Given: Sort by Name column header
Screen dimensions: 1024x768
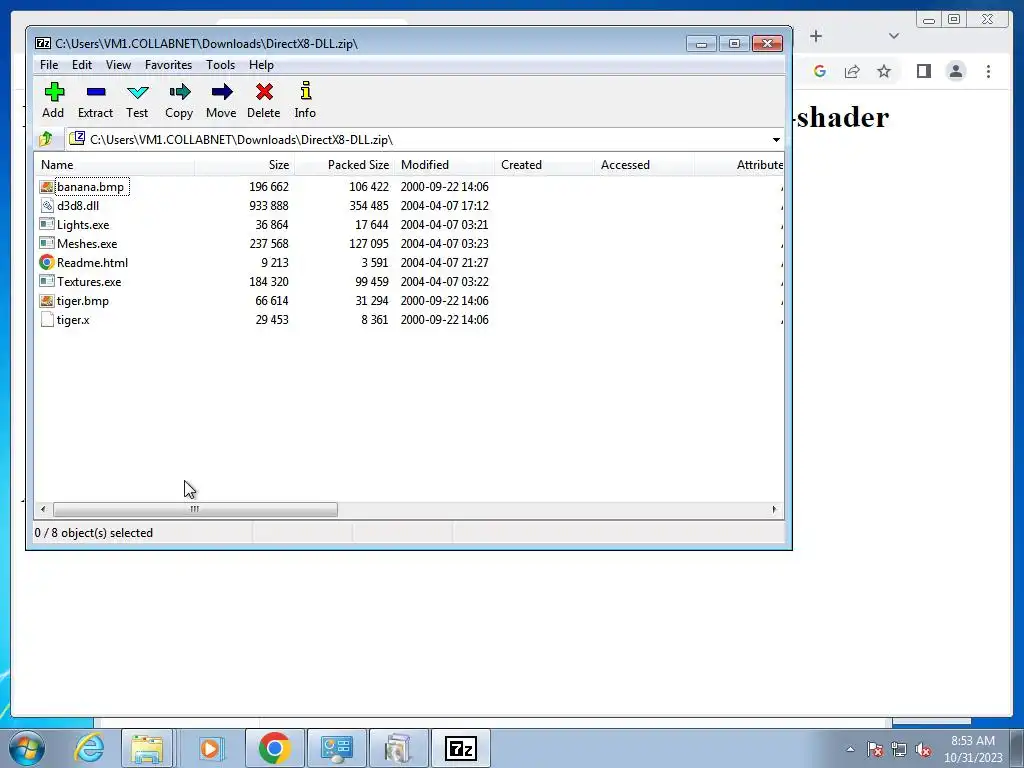Looking at the screenshot, I should pyautogui.click(x=114, y=165).
